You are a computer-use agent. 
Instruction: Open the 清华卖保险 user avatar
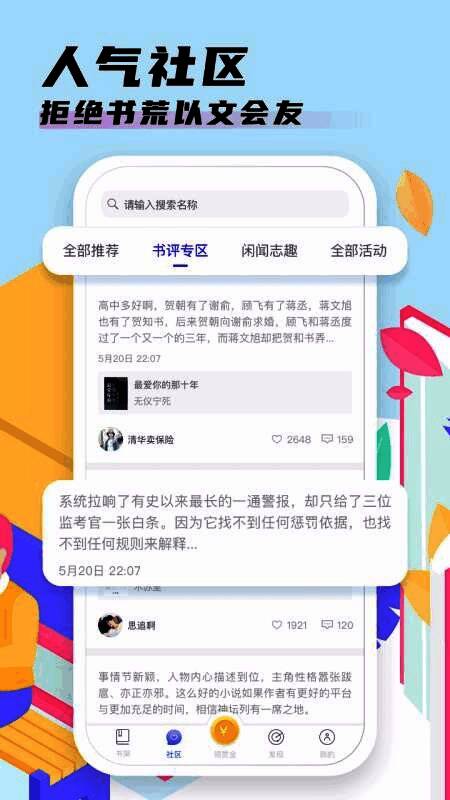[111, 439]
